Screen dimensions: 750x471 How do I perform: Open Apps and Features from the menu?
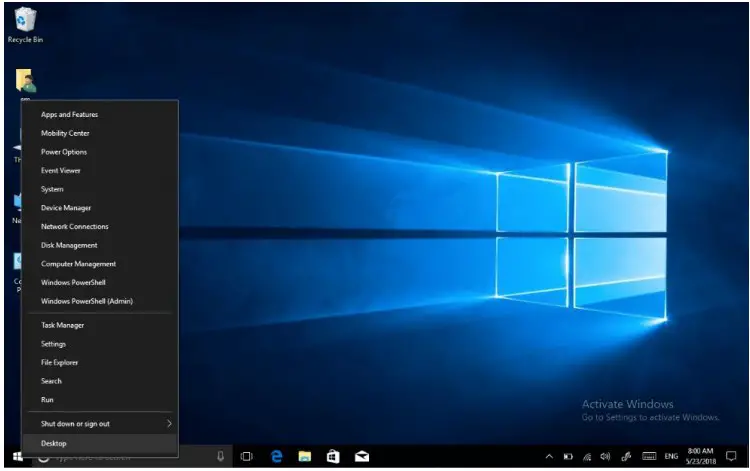pyautogui.click(x=100, y=114)
